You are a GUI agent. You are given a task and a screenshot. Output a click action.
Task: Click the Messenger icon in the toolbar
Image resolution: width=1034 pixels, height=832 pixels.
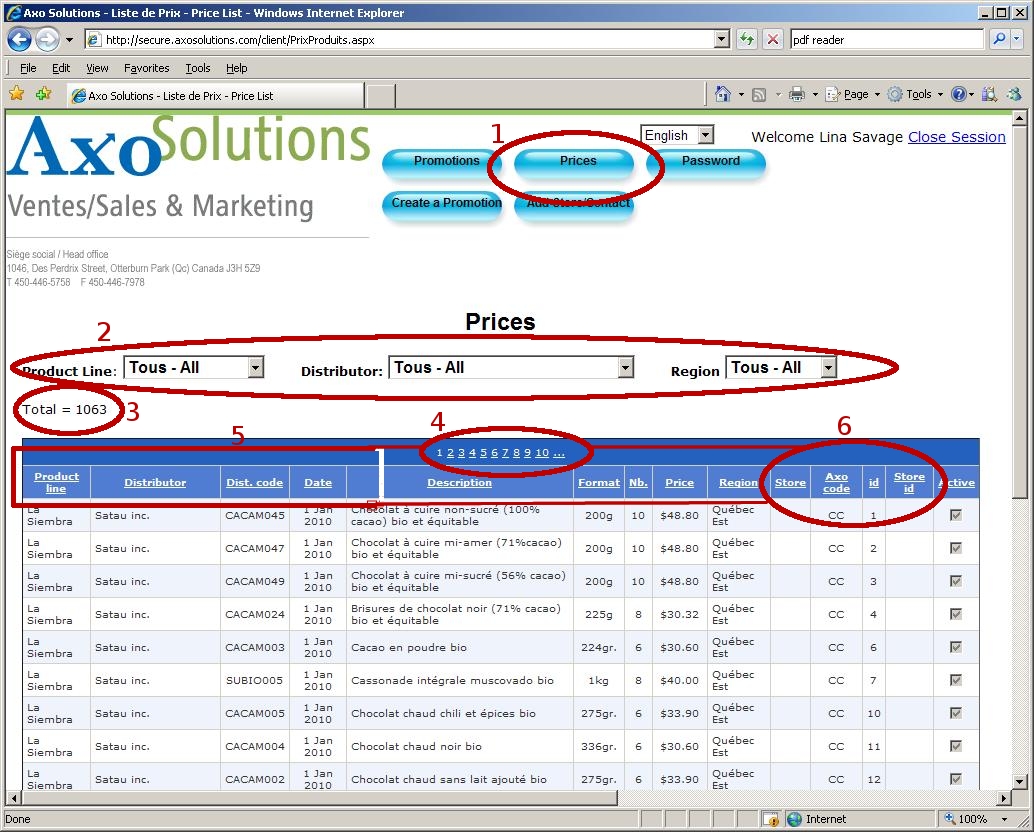point(1014,94)
